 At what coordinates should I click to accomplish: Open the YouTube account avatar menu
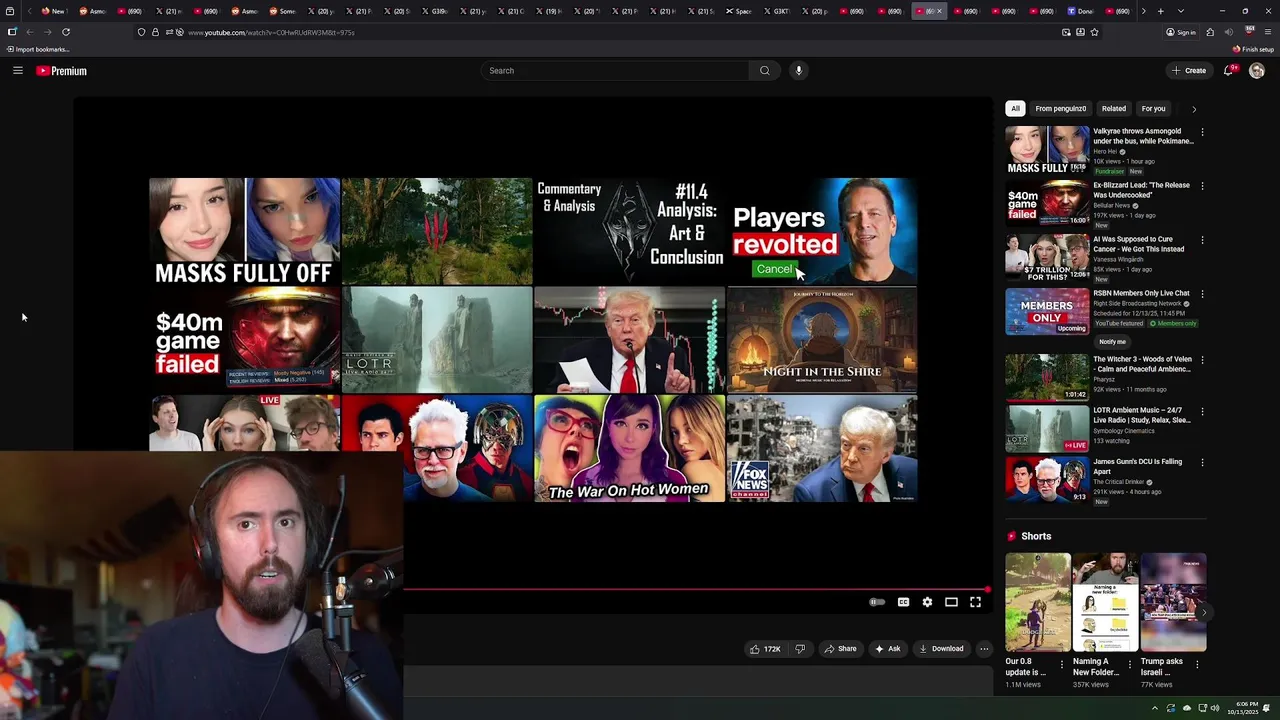tap(1257, 70)
